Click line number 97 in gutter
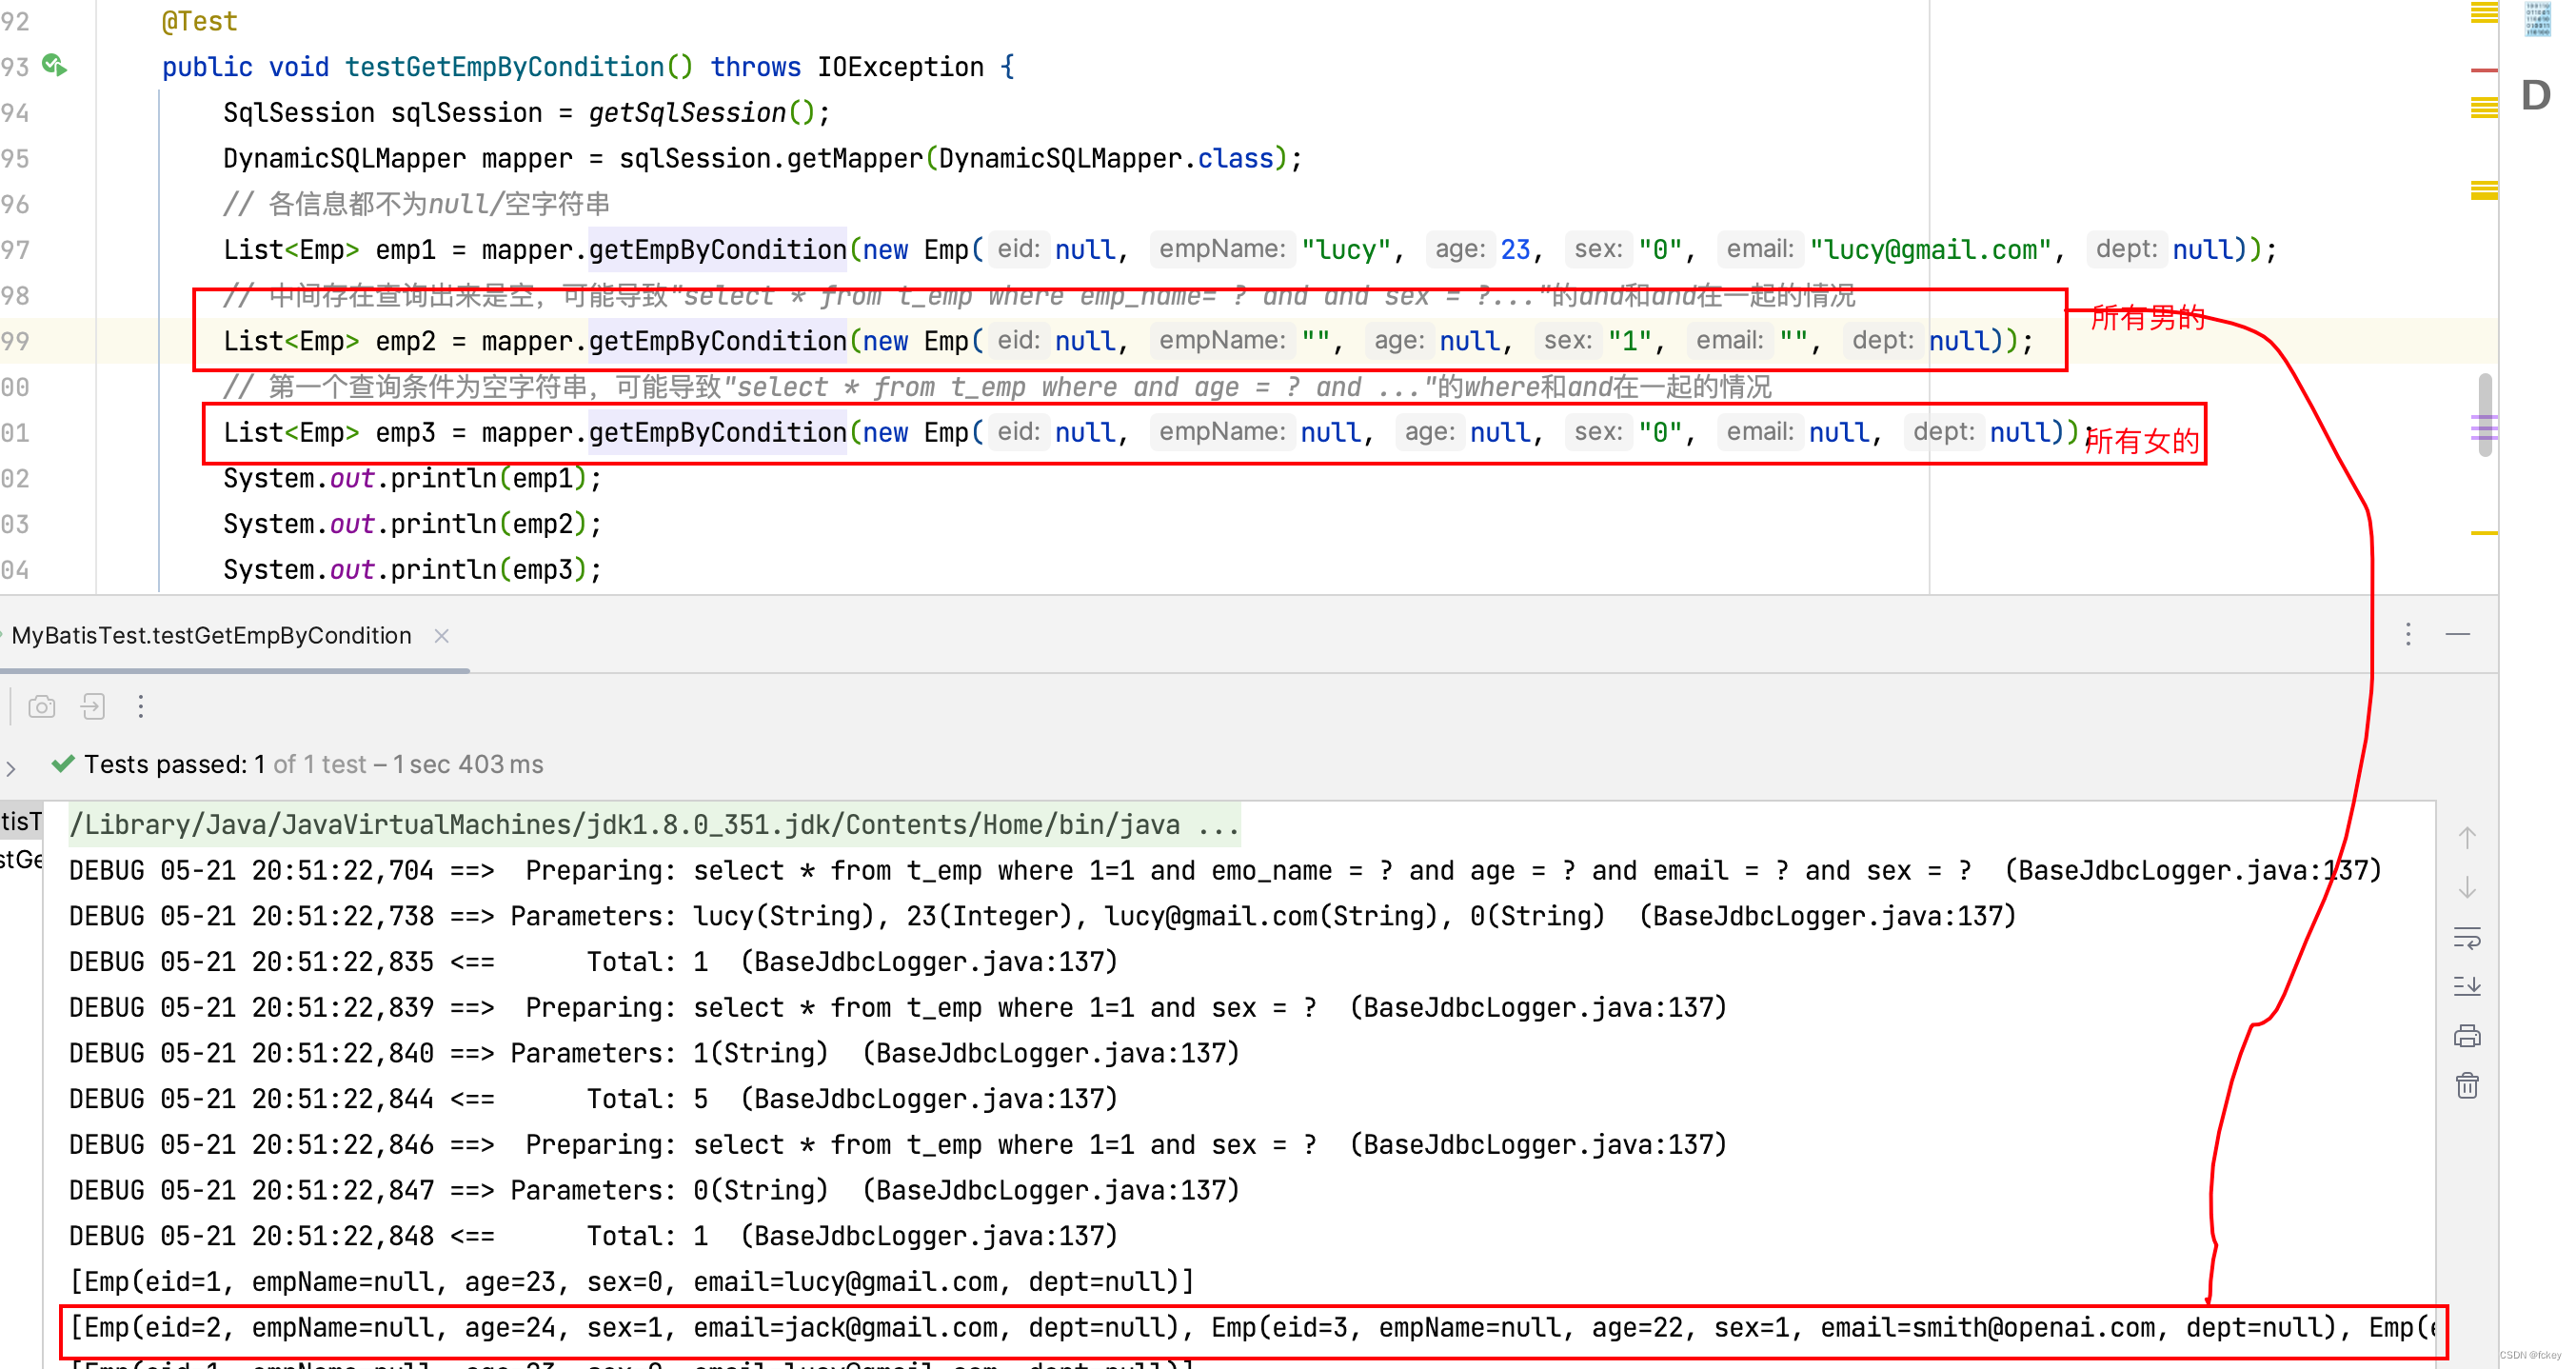This screenshot has width=2576, height=1369. click(15, 250)
